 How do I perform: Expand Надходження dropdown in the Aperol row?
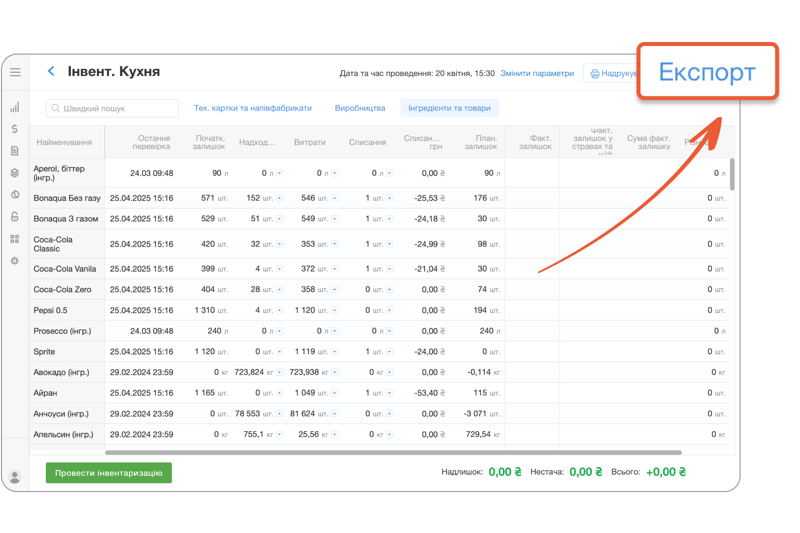(x=280, y=173)
